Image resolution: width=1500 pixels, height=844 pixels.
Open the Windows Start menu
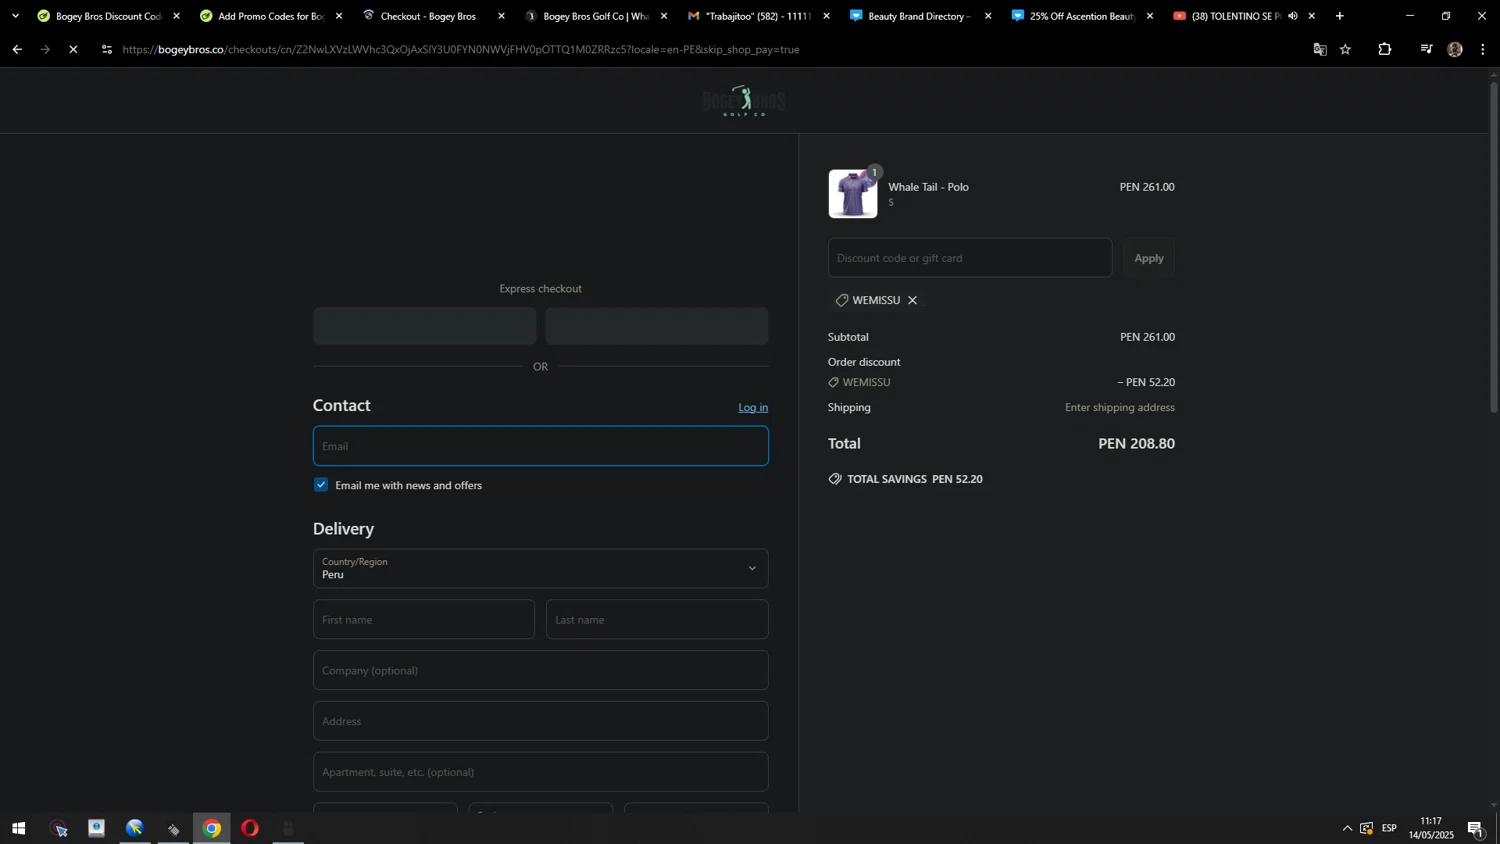pyautogui.click(x=17, y=828)
